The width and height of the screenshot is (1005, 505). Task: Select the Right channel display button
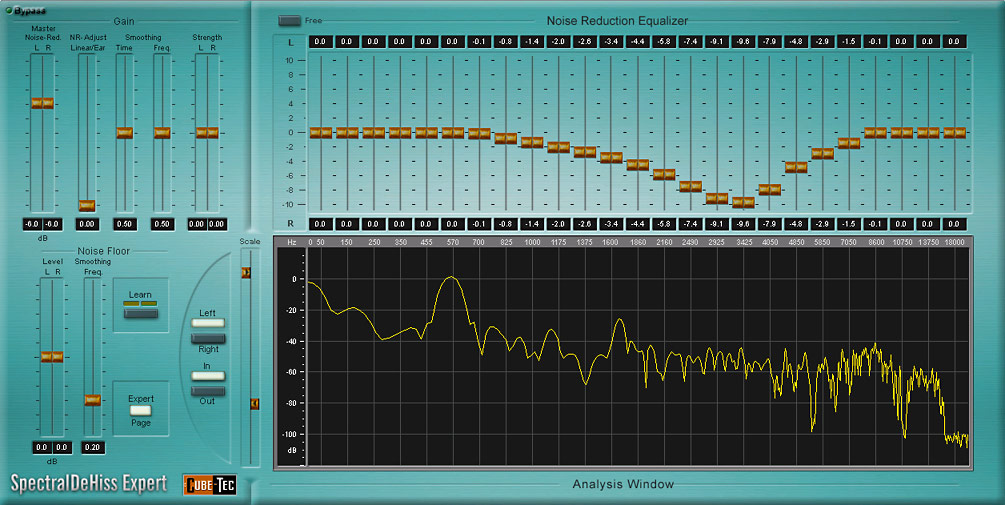(x=208, y=339)
